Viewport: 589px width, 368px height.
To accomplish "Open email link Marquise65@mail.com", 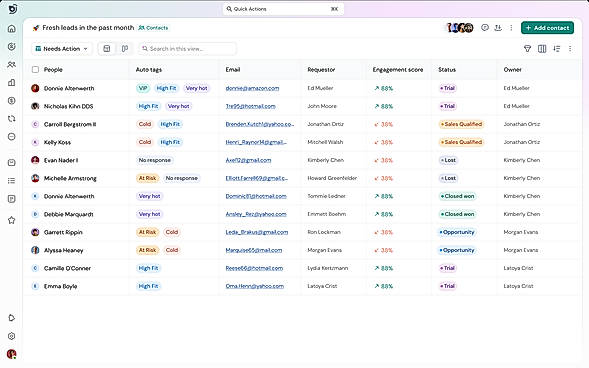I will [x=254, y=250].
